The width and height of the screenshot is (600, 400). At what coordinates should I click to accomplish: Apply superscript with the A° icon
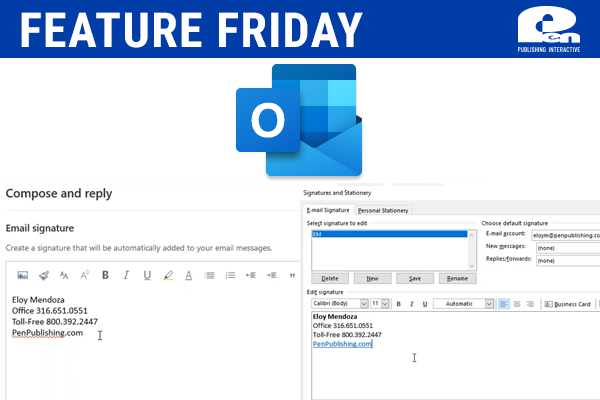tap(85, 275)
